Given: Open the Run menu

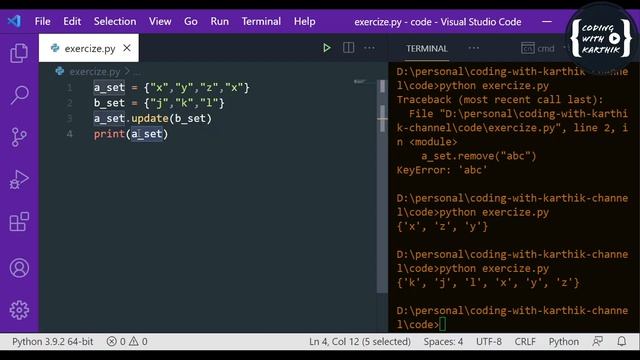Looking at the screenshot, I should coord(220,21).
